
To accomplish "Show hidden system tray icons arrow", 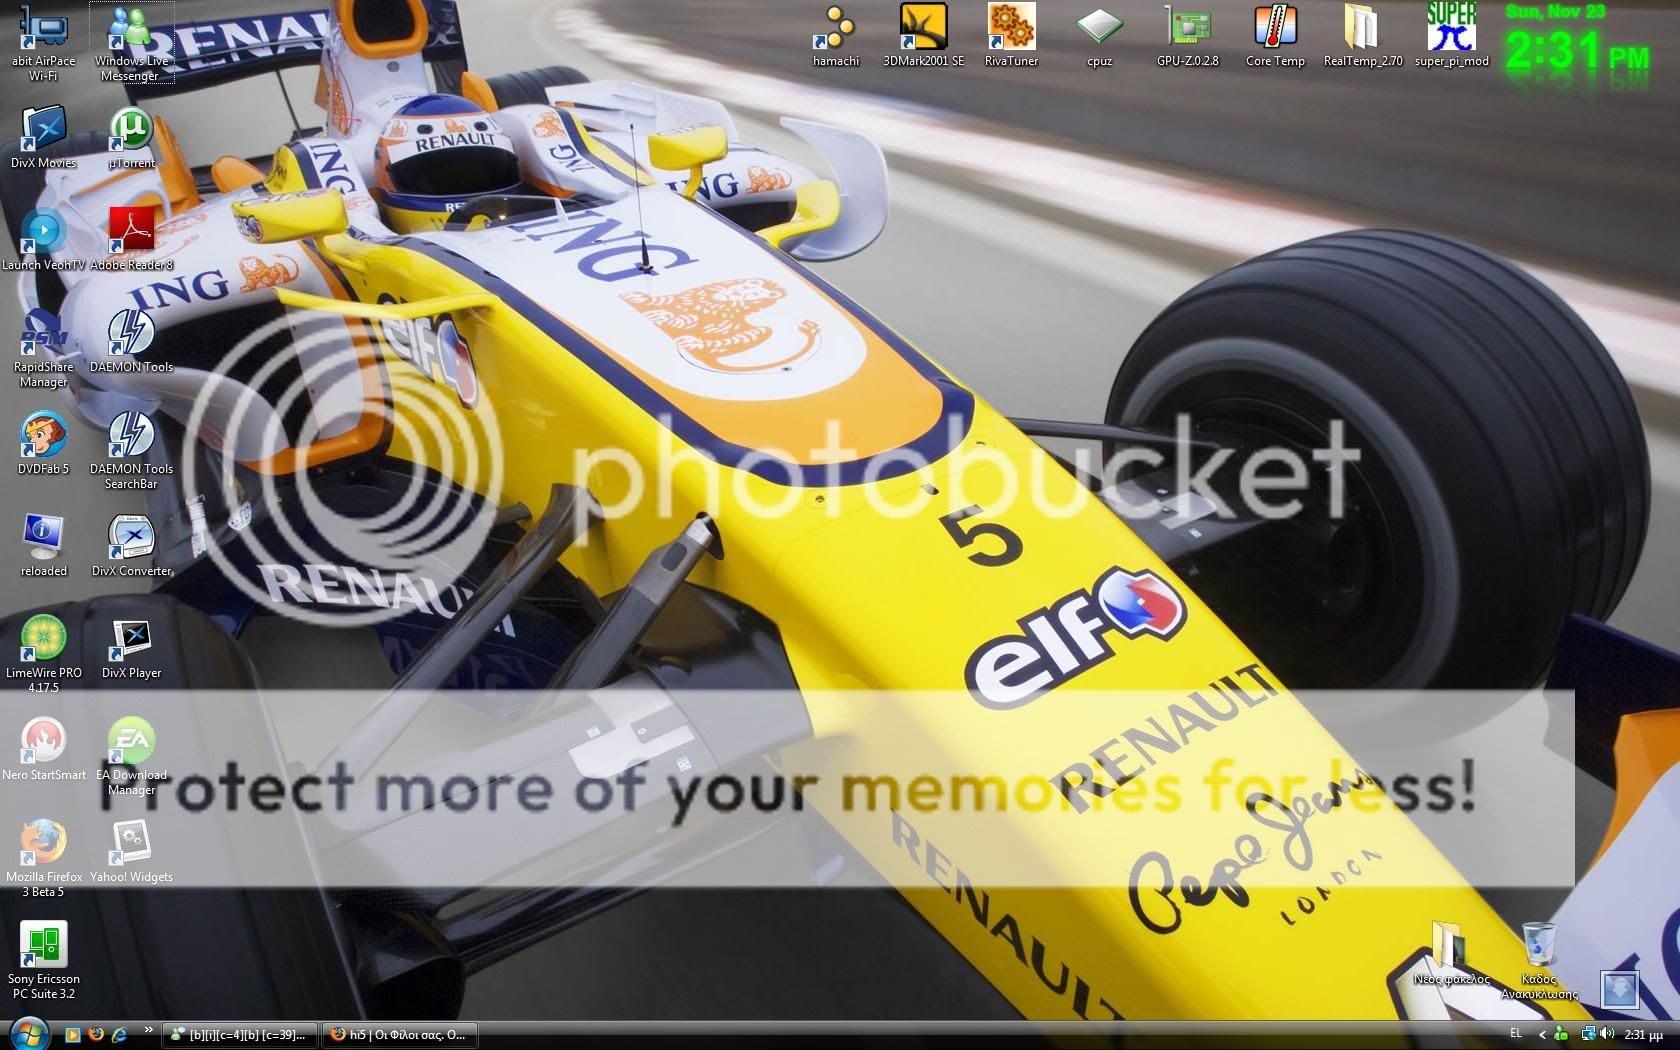I will (1542, 1035).
